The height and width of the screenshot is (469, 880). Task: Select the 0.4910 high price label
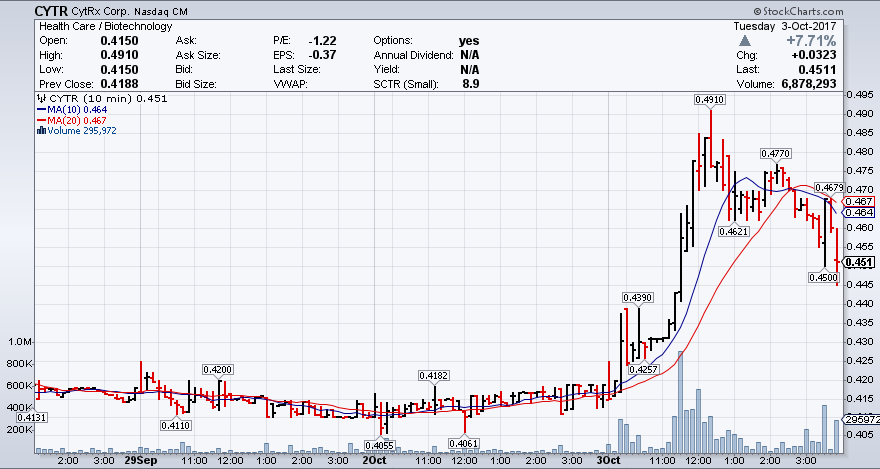(710, 100)
